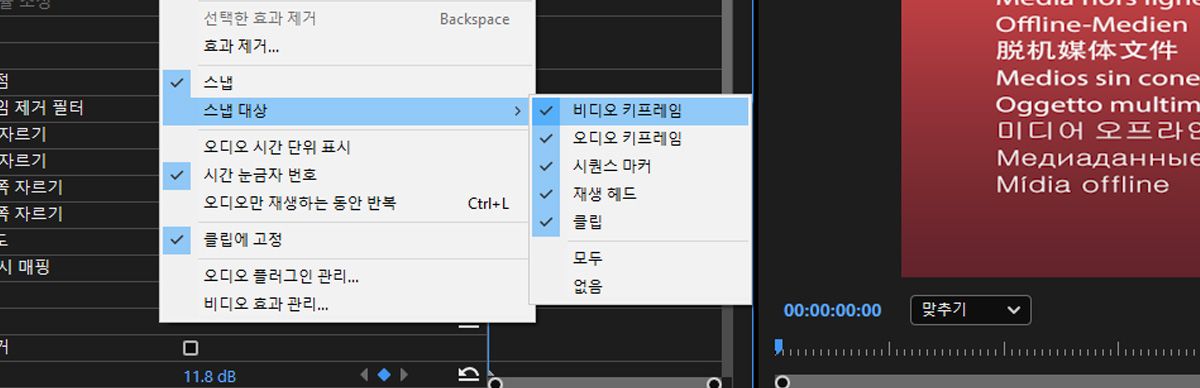This screenshot has width=1200, height=388.
Task: Open 비디오 효과 관리...
Action: click(x=347, y=304)
